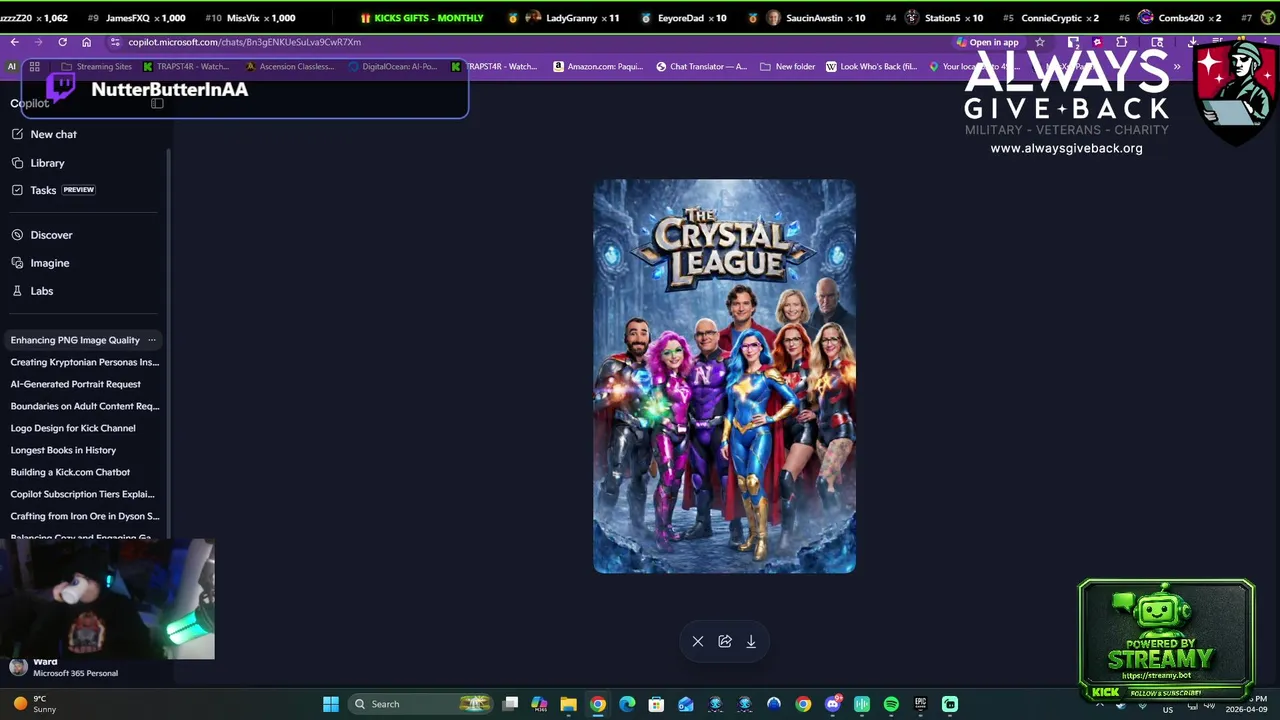Open Epic Games Launcher from taskbar
The height and width of the screenshot is (720, 1280).
click(x=920, y=704)
